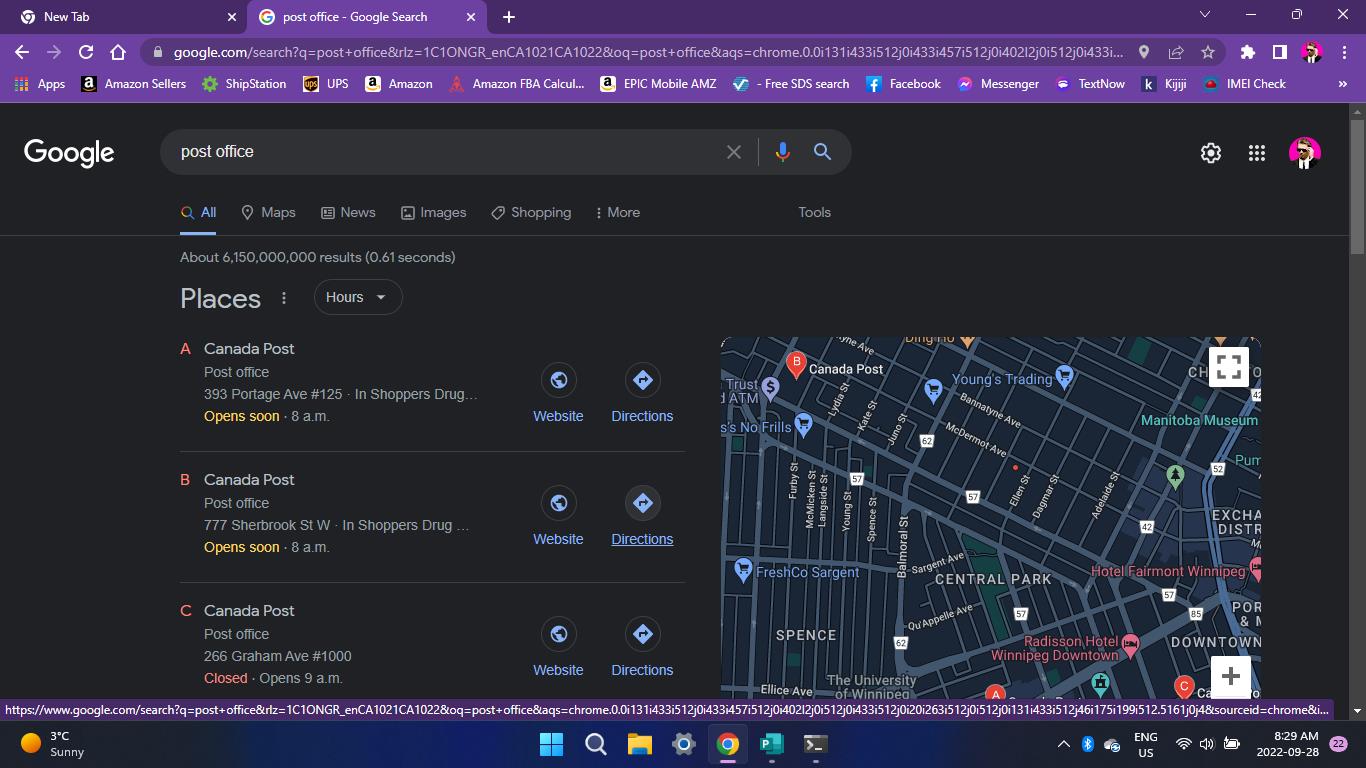
Task: Open the Hours filter dropdown
Action: pos(357,297)
